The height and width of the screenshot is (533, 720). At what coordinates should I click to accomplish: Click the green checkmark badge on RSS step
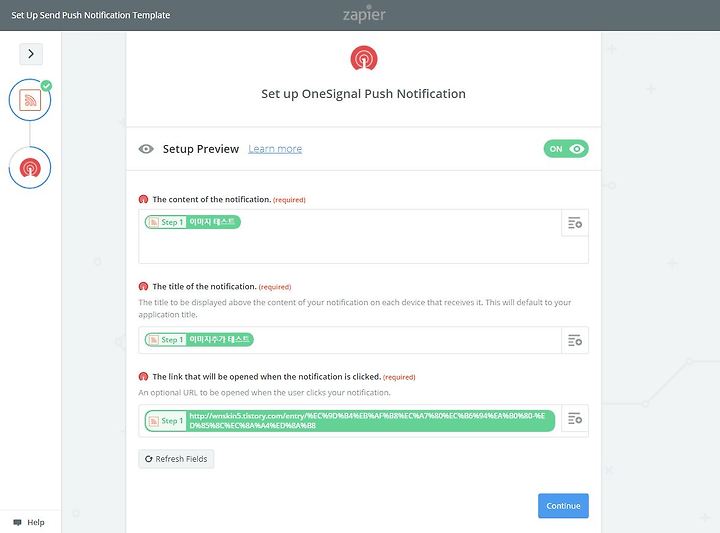(x=46, y=86)
